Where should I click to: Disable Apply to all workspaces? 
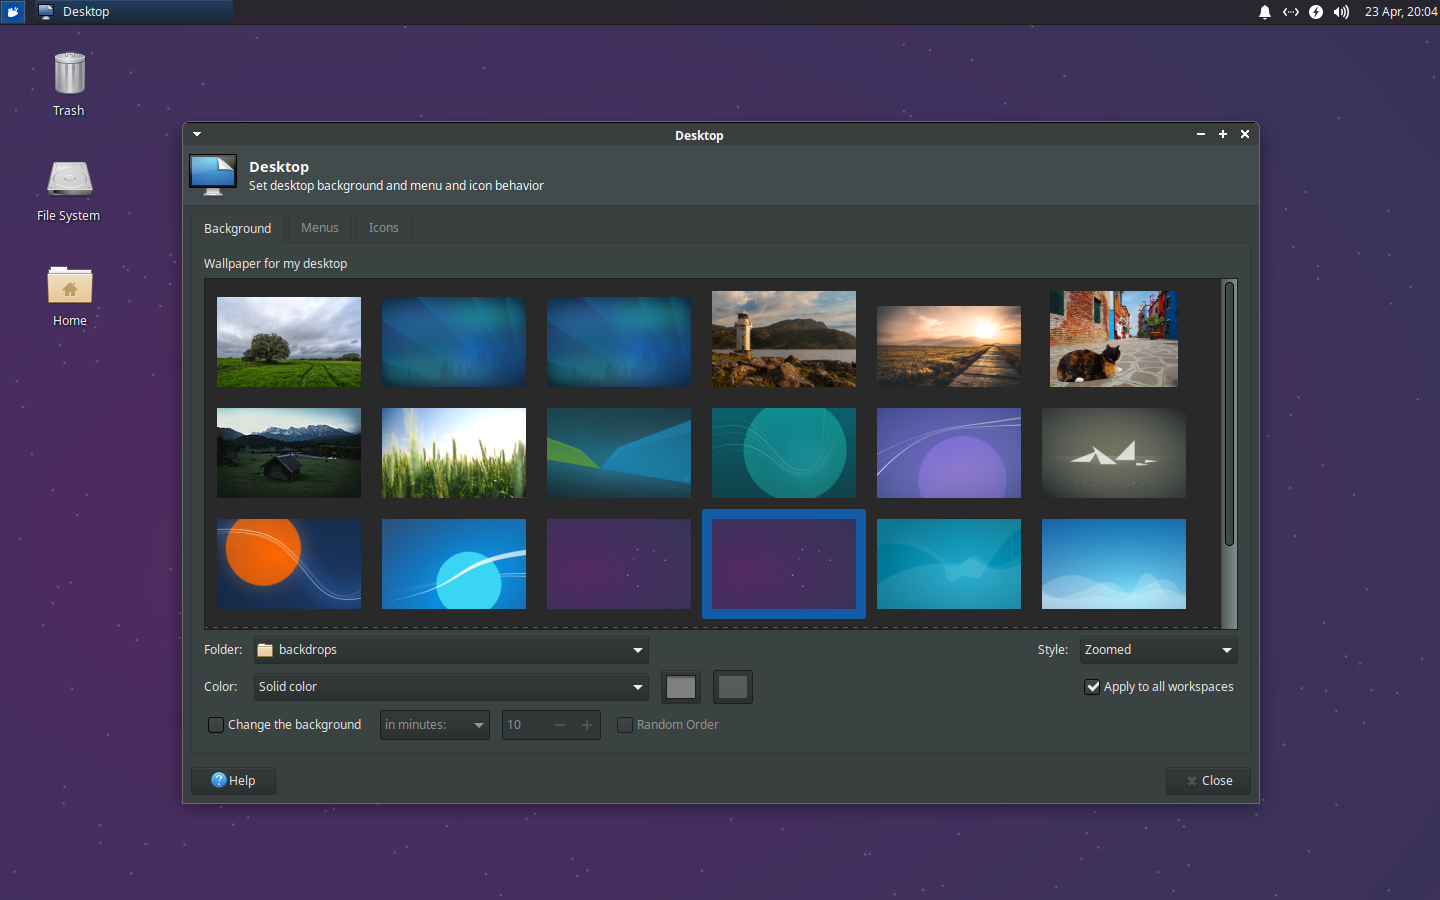click(x=1092, y=687)
